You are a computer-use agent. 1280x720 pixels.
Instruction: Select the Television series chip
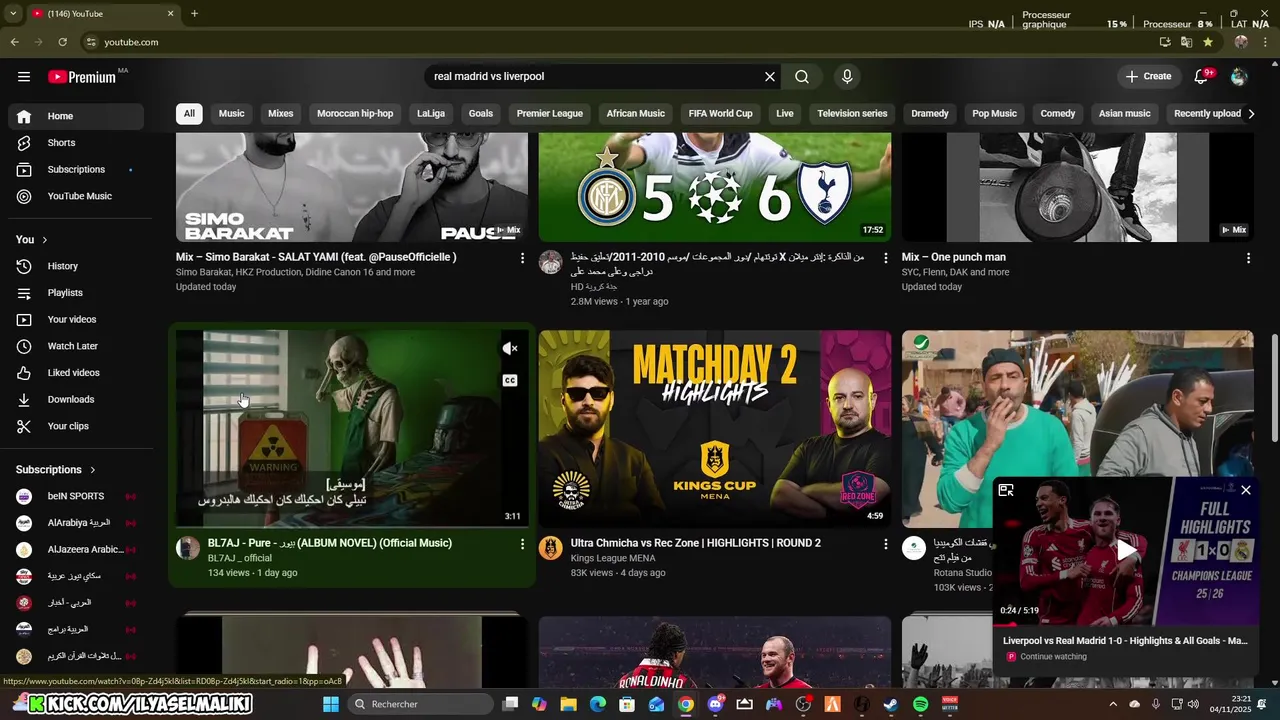tap(852, 114)
